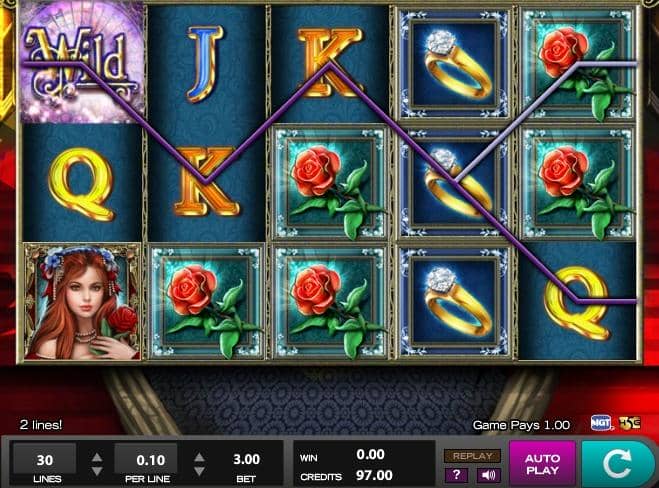This screenshot has height=488, width=659.
Task: Select the Lines value field showing 30
Action: tap(45, 459)
